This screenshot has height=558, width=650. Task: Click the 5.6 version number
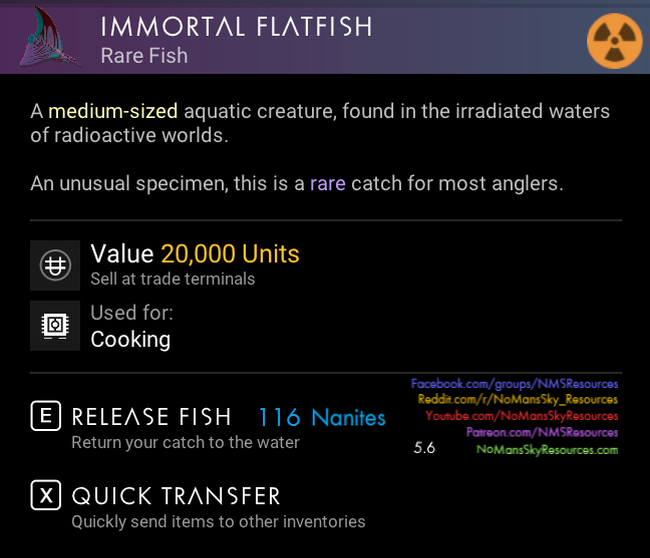pos(424,448)
